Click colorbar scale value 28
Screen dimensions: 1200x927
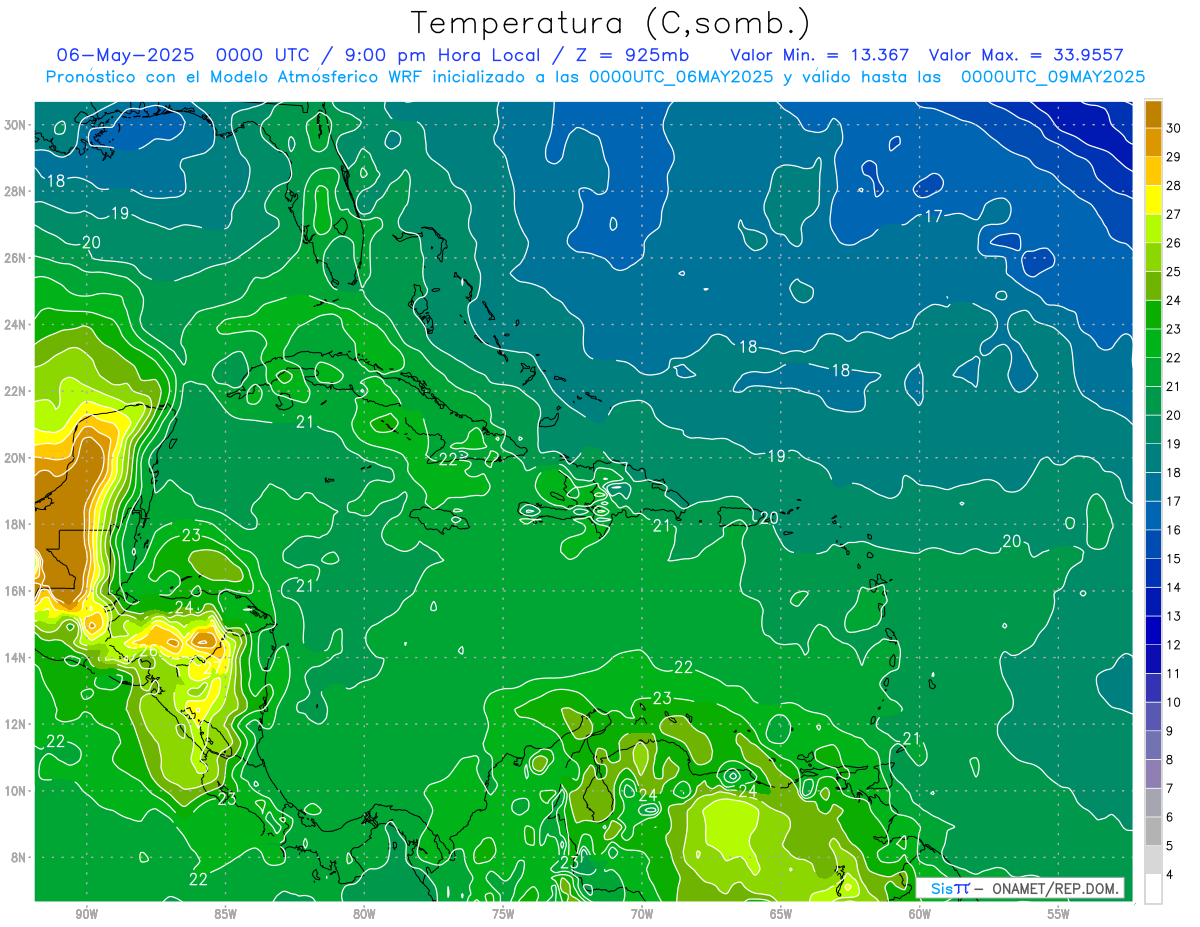coord(1174,185)
